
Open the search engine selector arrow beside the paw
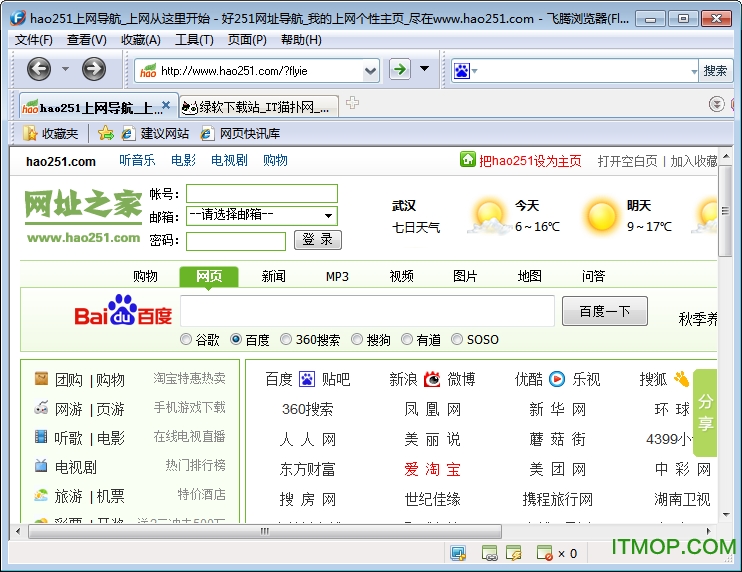(x=475, y=71)
